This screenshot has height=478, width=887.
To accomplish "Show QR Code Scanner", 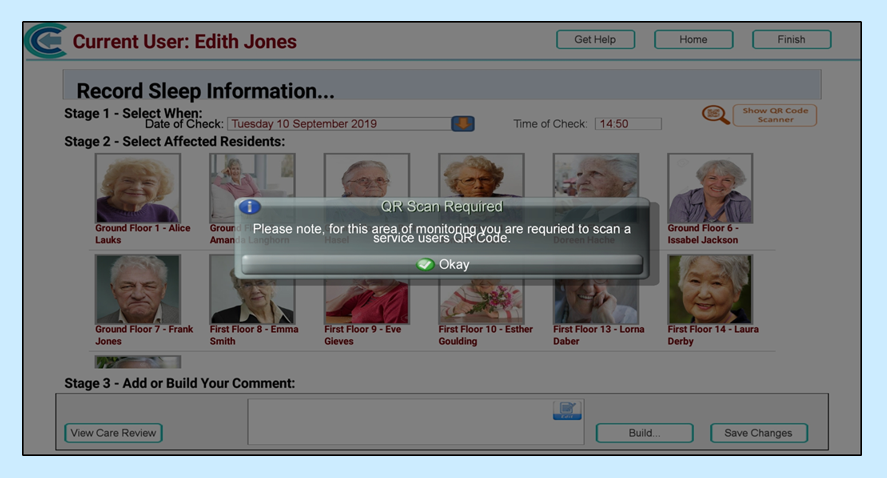I will tap(775, 115).
